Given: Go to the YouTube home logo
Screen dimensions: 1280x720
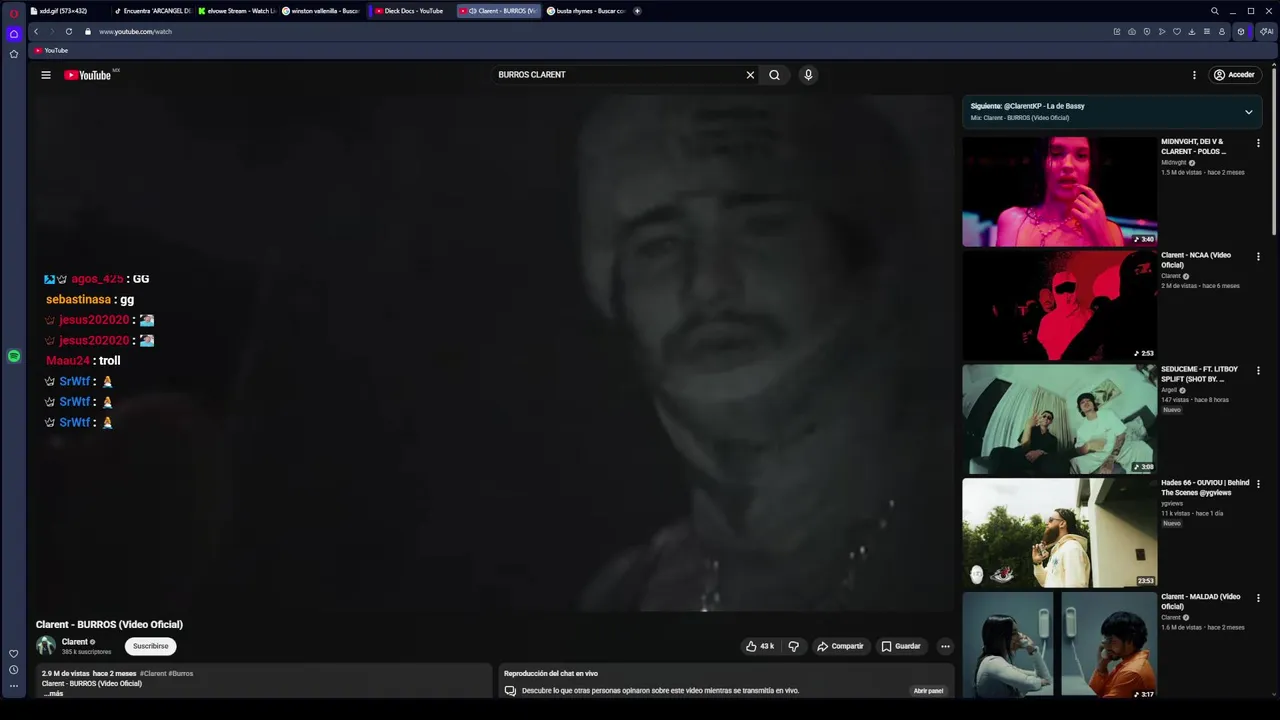Looking at the screenshot, I should [88, 75].
